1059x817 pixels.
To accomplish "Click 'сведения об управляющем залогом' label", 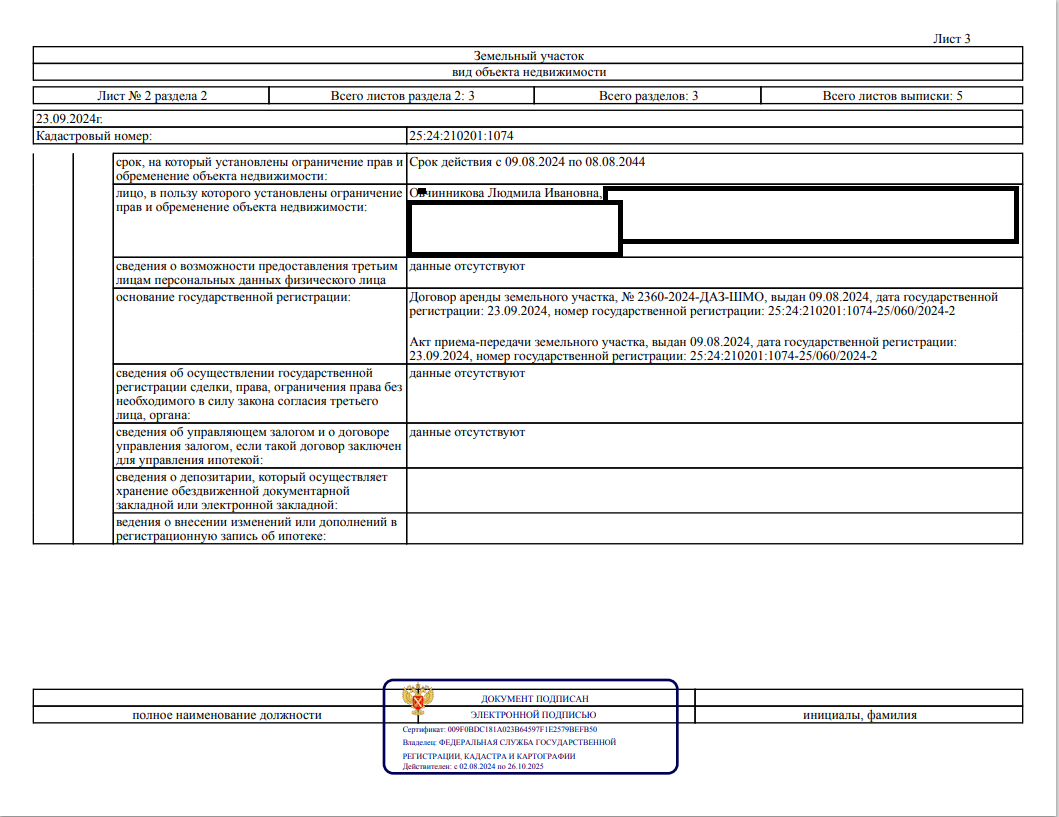I will coord(258,446).
